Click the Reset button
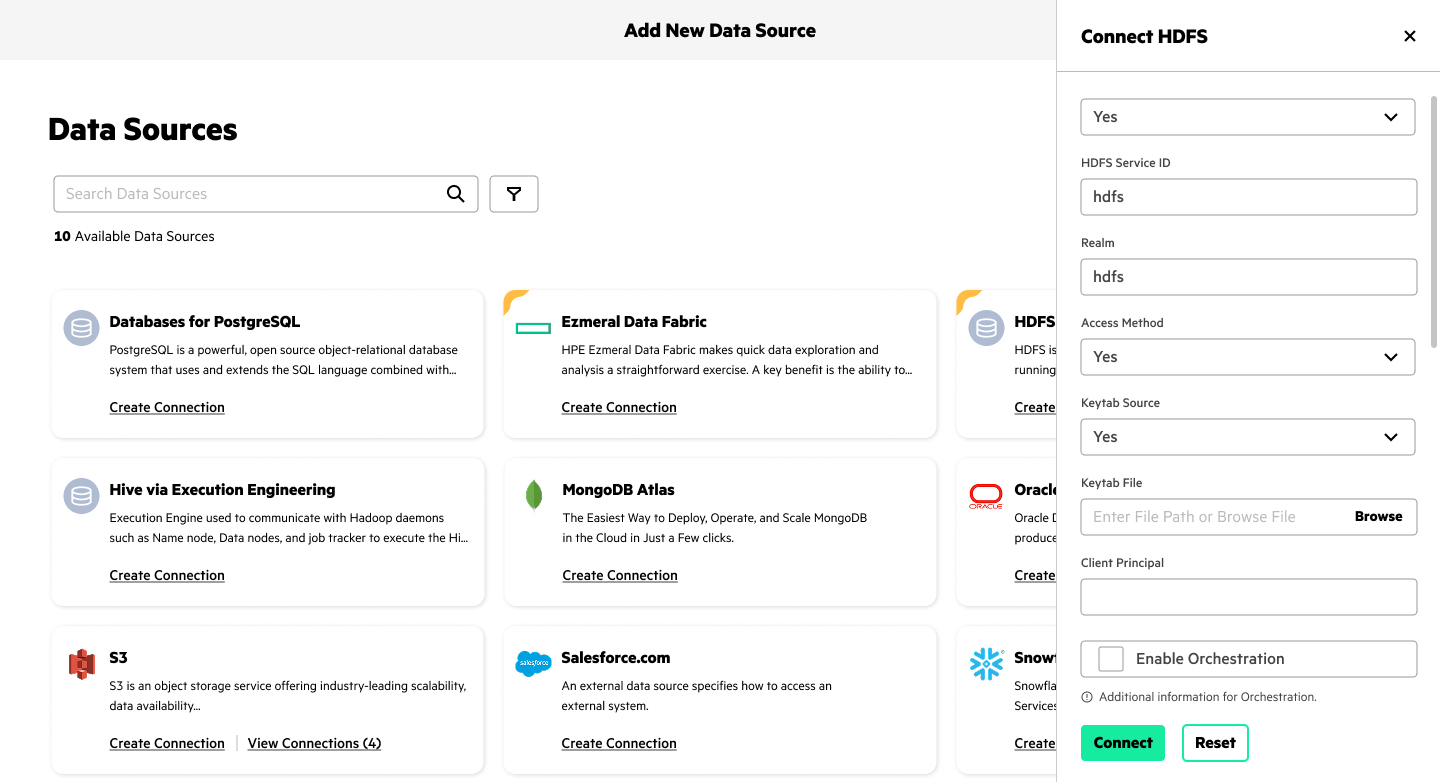Image resolution: width=1440 pixels, height=782 pixels. (1215, 743)
